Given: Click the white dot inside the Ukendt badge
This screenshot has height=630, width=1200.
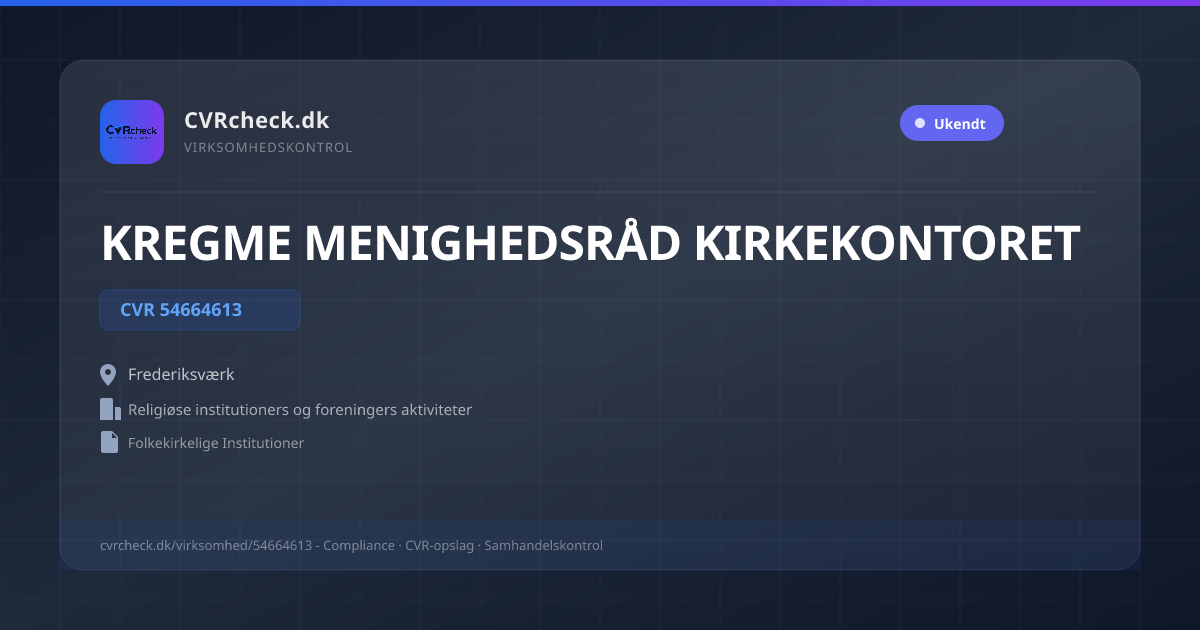Looking at the screenshot, I should [920, 124].
